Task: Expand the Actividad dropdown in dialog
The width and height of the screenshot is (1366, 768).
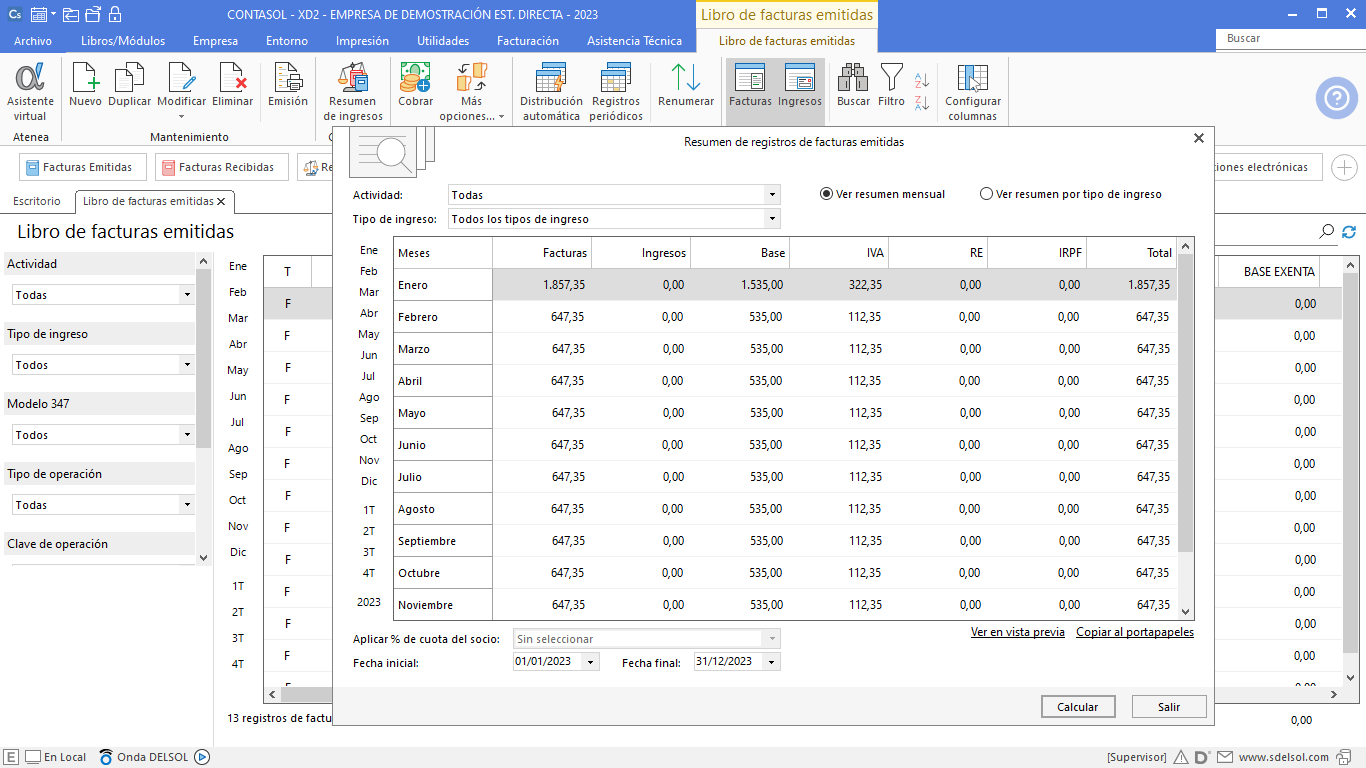Action: pyautogui.click(x=771, y=195)
